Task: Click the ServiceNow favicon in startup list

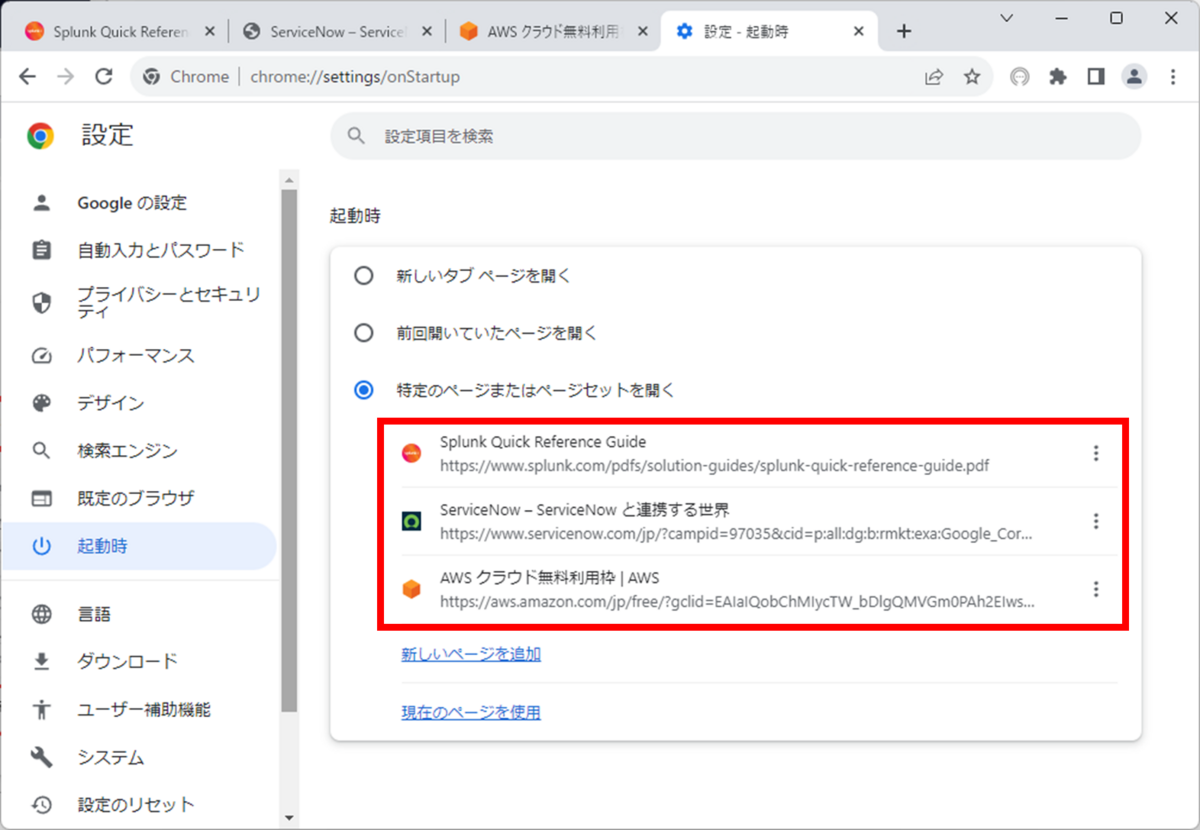Action: tap(411, 521)
